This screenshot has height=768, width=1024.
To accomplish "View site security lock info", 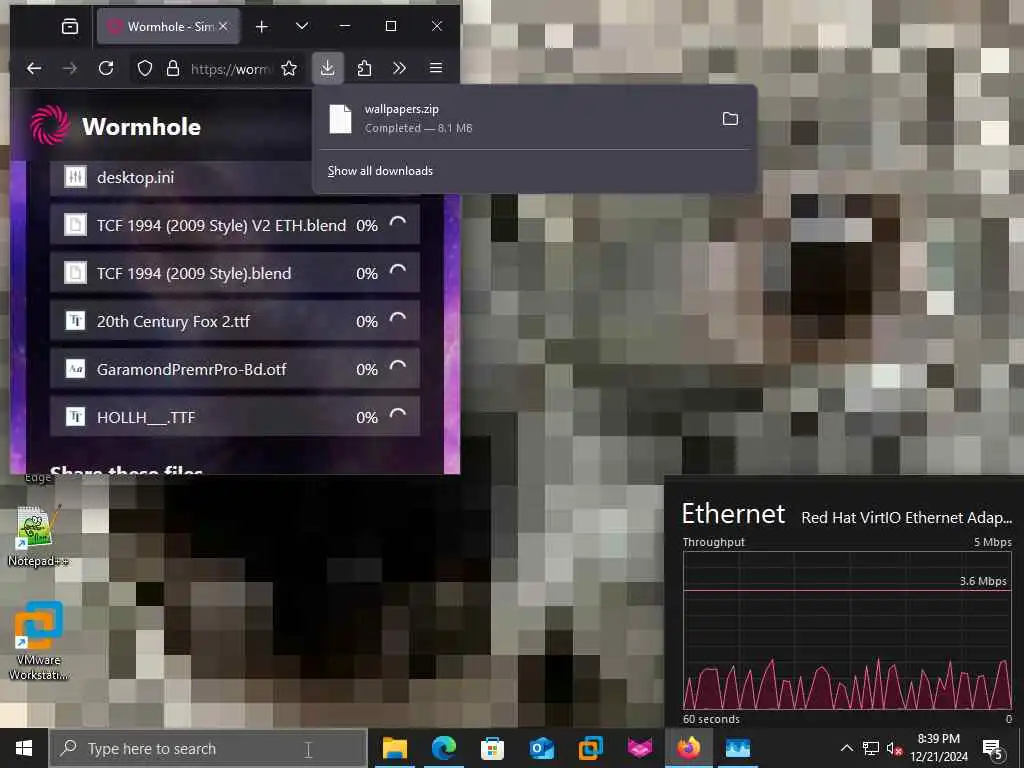I will [173, 68].
